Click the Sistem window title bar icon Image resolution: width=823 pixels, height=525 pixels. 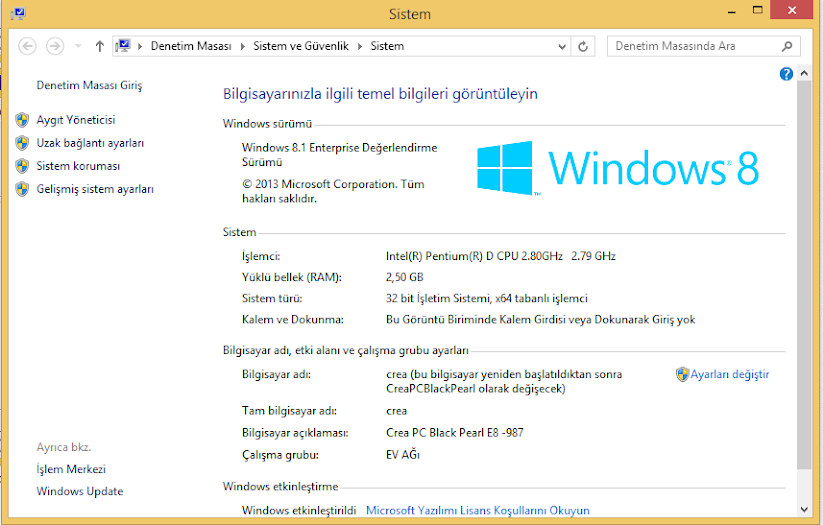point(18,13)
